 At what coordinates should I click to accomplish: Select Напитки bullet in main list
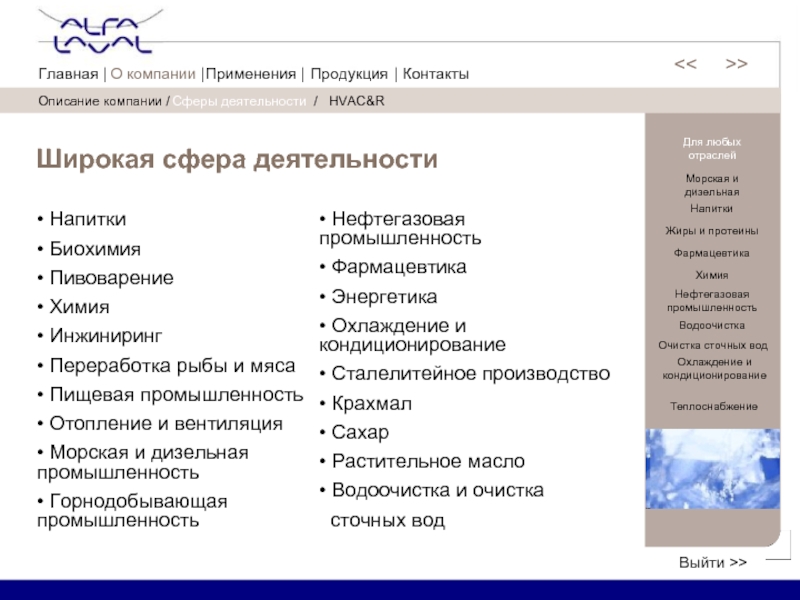pyautogui.click(x=82, y=219)
